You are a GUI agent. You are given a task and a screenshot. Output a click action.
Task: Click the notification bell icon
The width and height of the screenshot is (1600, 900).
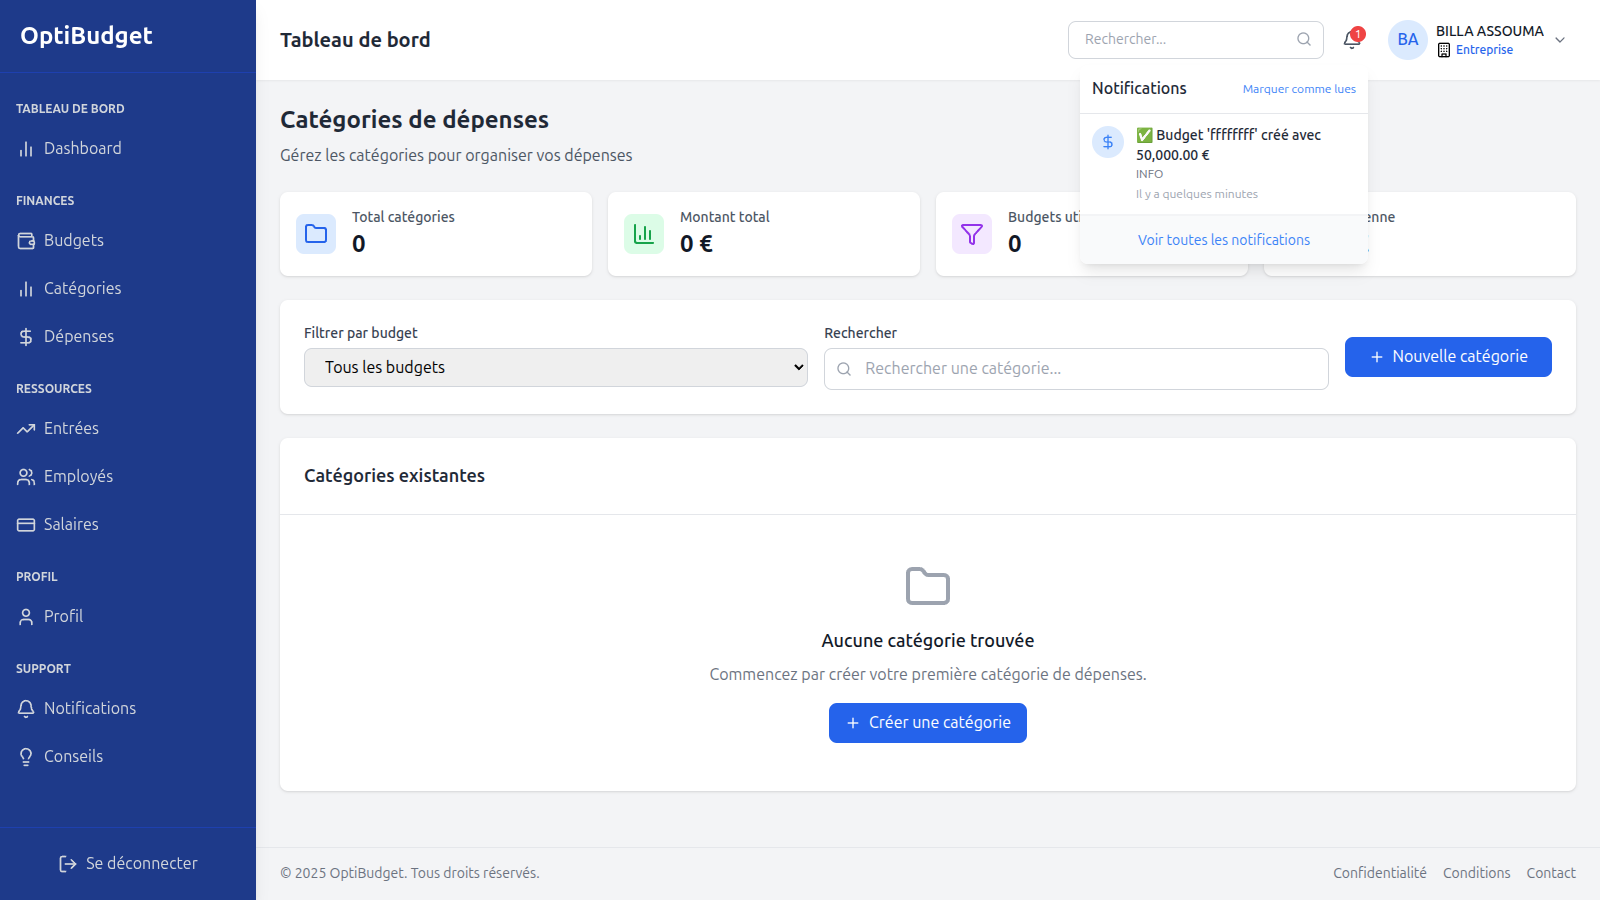coord(1352,39)
